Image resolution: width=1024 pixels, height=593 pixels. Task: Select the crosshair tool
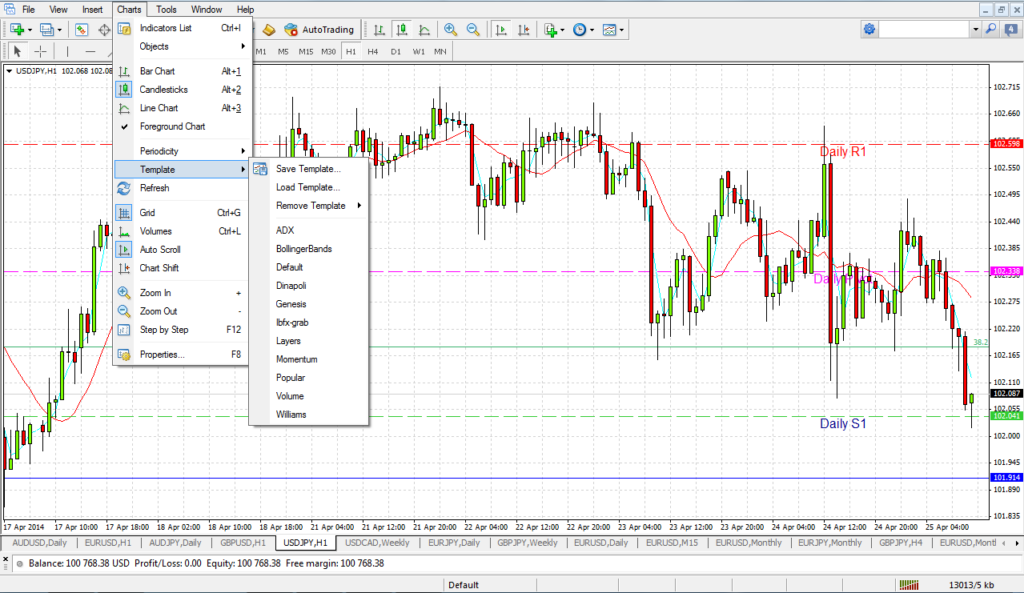(40, 51)
